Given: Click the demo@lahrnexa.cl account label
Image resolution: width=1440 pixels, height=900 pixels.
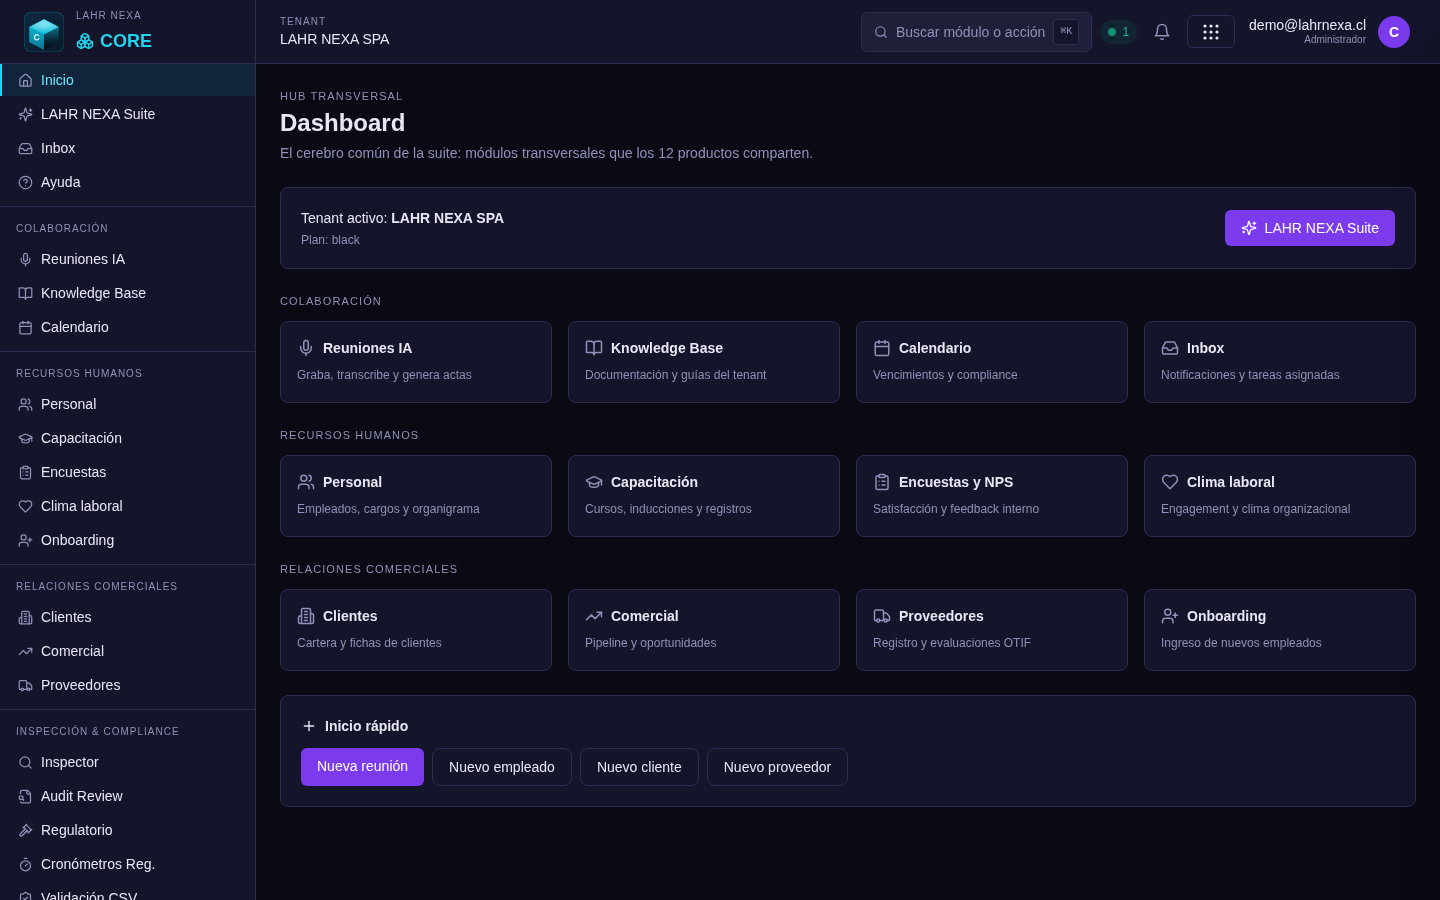Looking at the screenshot, I should click(x=1307, y=25).
